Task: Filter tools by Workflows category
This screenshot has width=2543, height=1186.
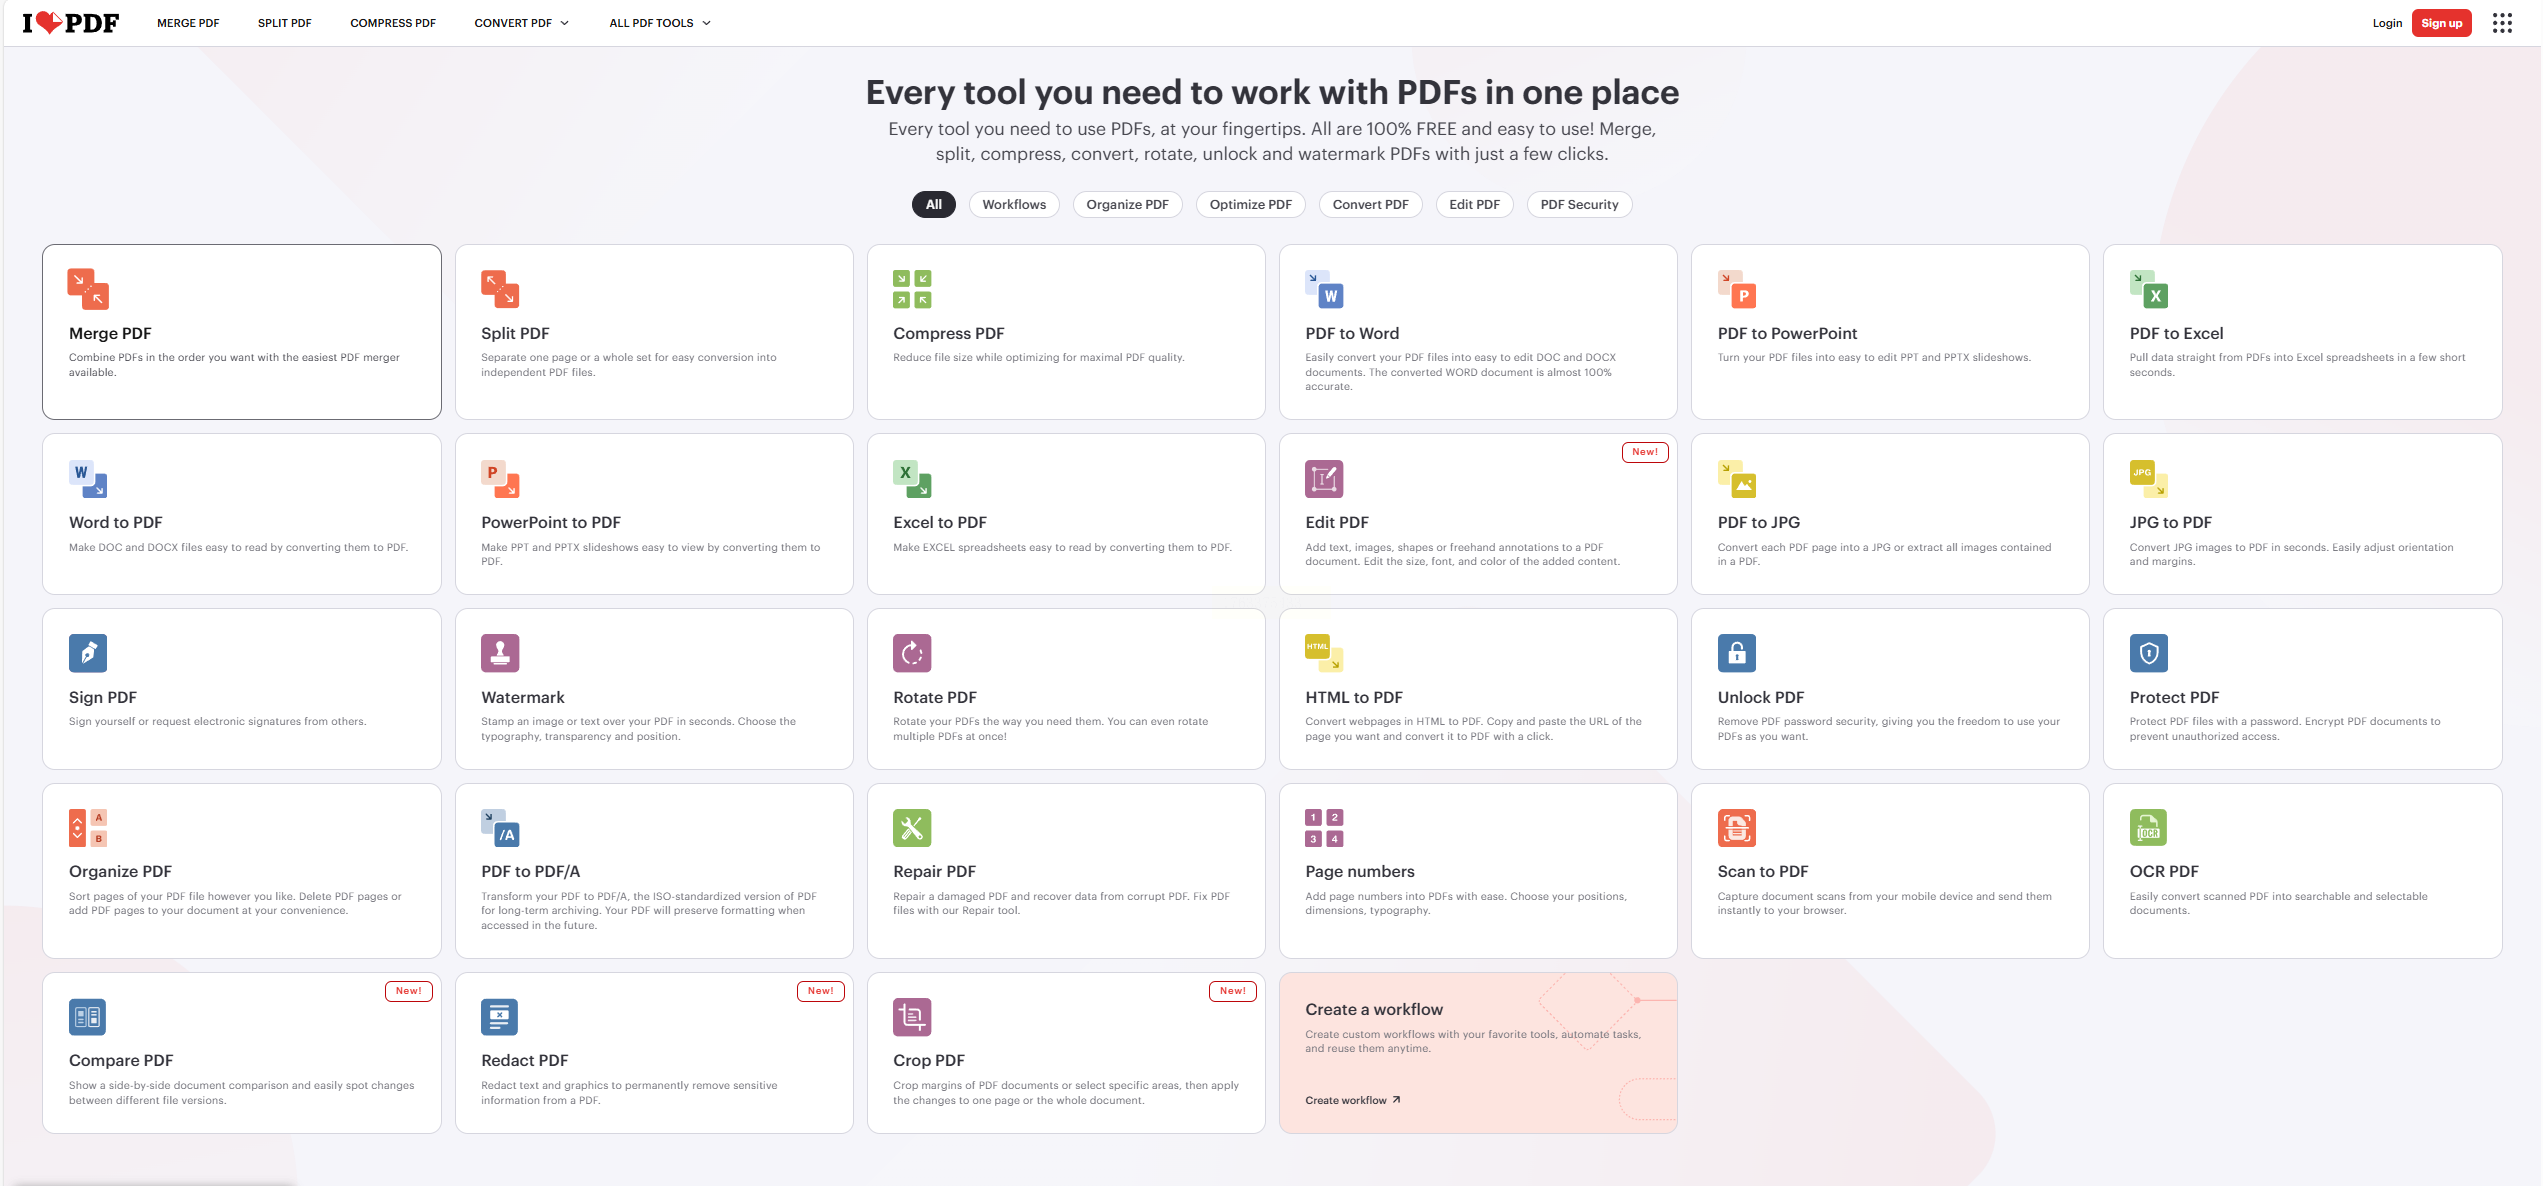Action: click(1013, 204)
